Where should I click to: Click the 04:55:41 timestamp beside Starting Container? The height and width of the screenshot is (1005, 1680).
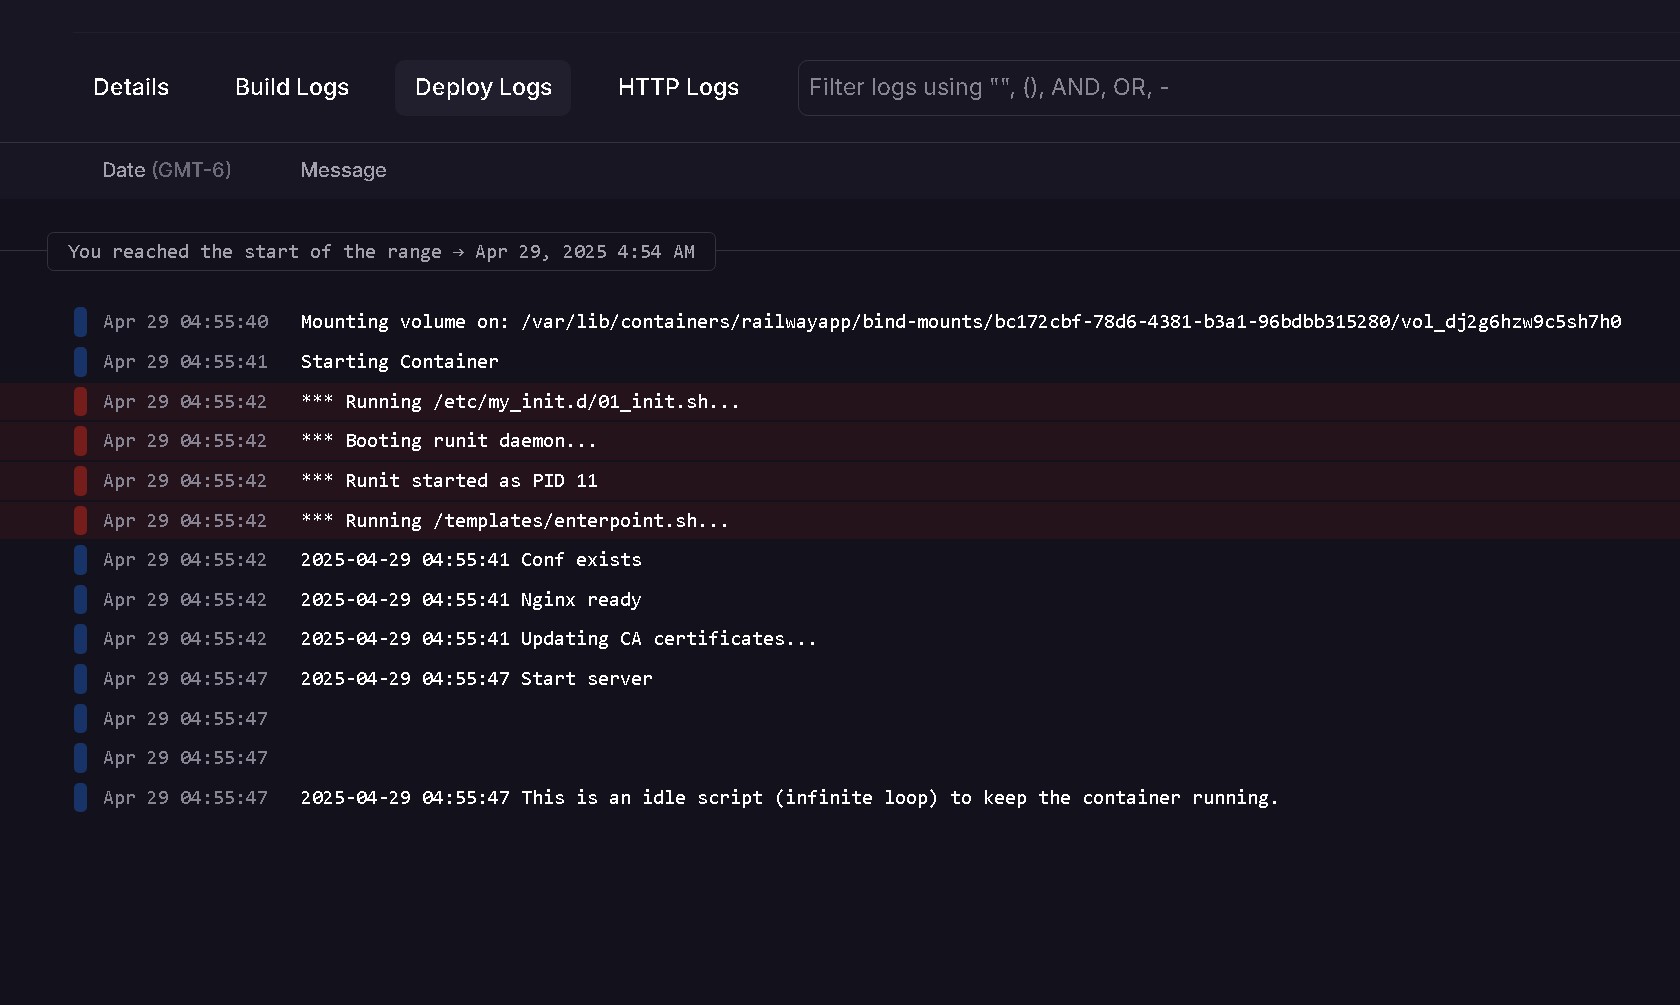click(186, 362)
